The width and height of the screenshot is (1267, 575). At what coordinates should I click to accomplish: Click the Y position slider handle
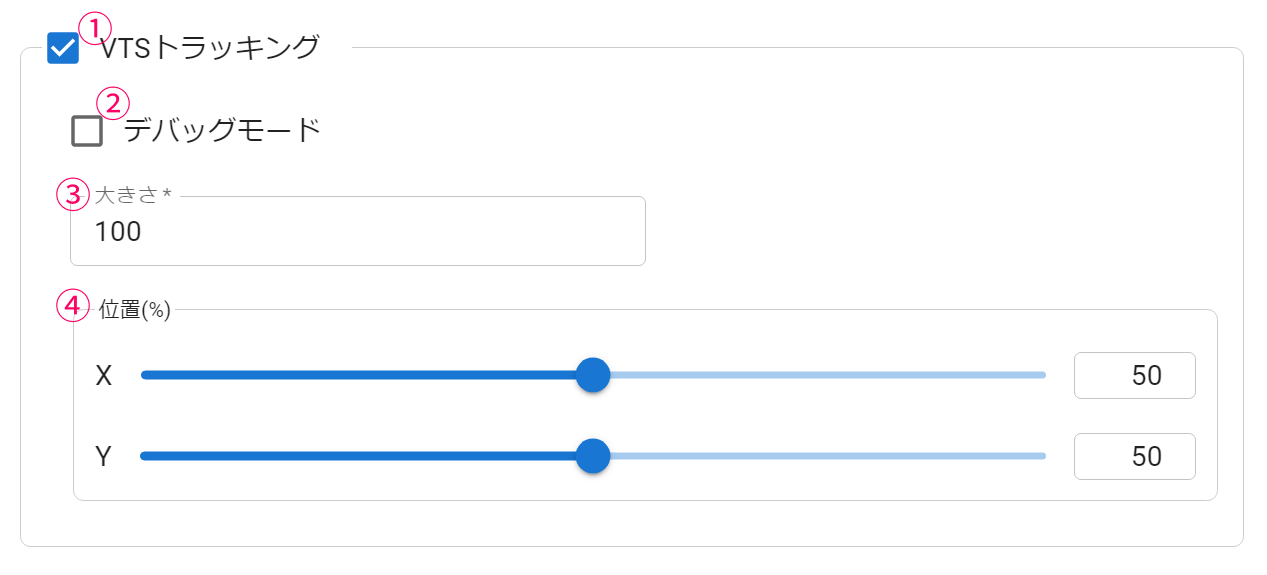(594, 456)
